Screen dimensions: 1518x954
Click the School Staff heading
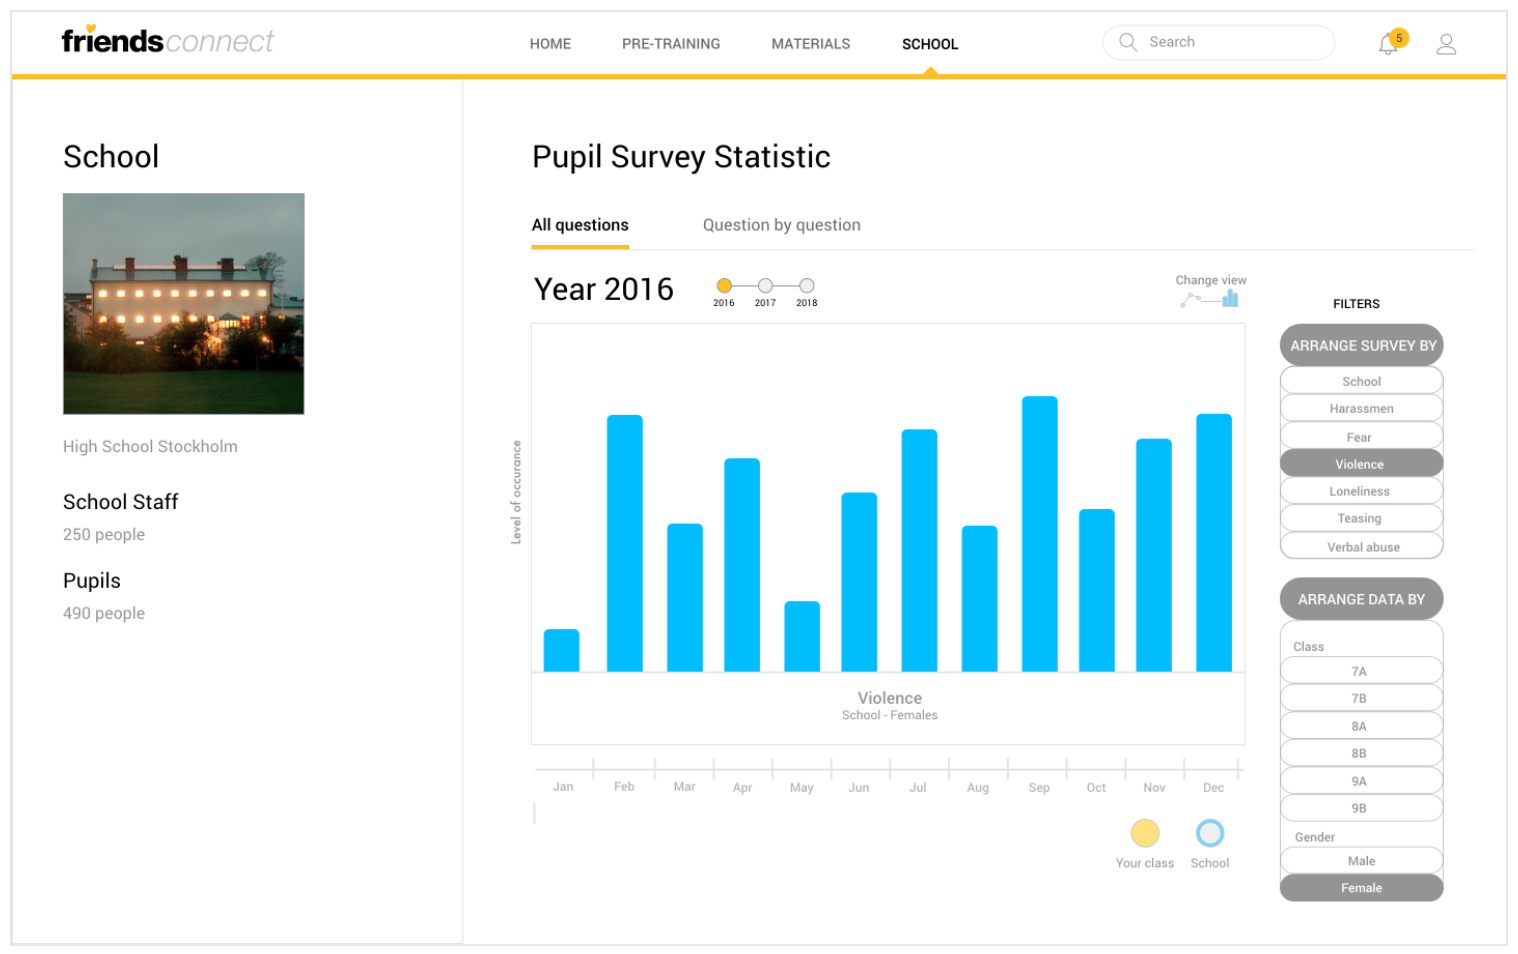120,502
